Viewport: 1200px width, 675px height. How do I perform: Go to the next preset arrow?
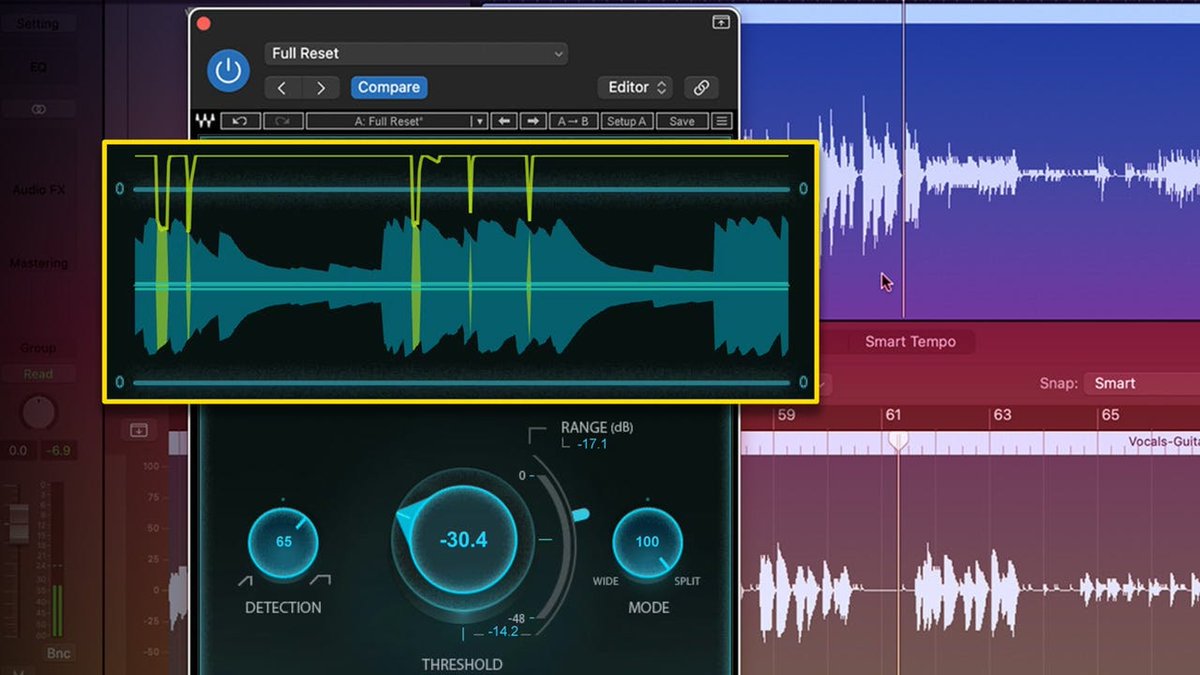pyautogui.click(x=320, y=88)
